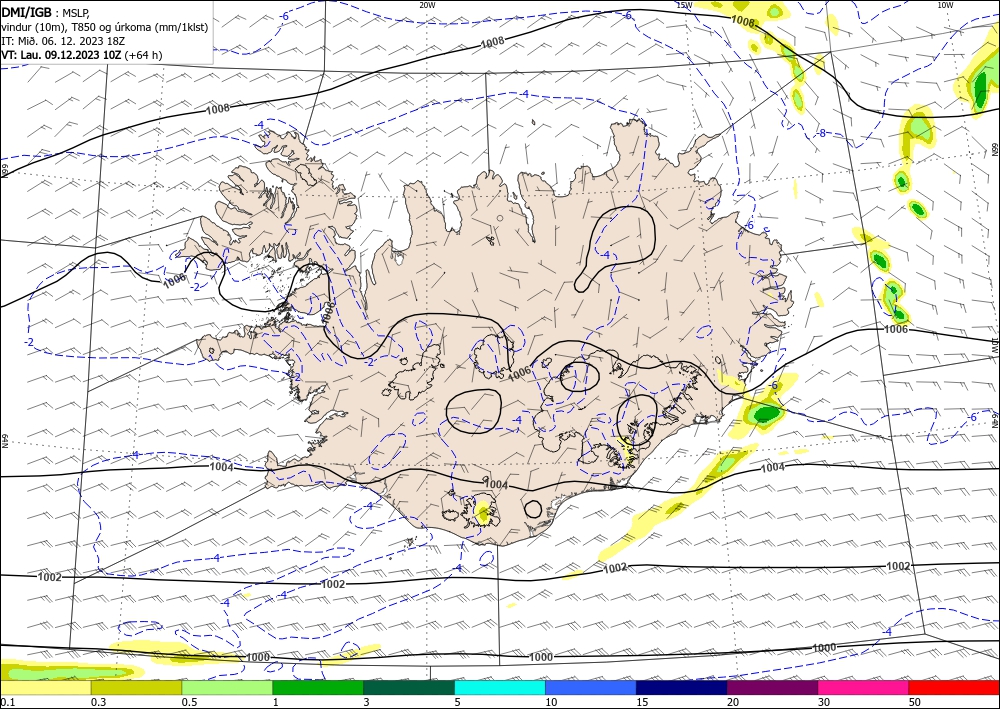
Task: Click the green precipitation cell beside the "-6" label
Action: click(766, 413)
